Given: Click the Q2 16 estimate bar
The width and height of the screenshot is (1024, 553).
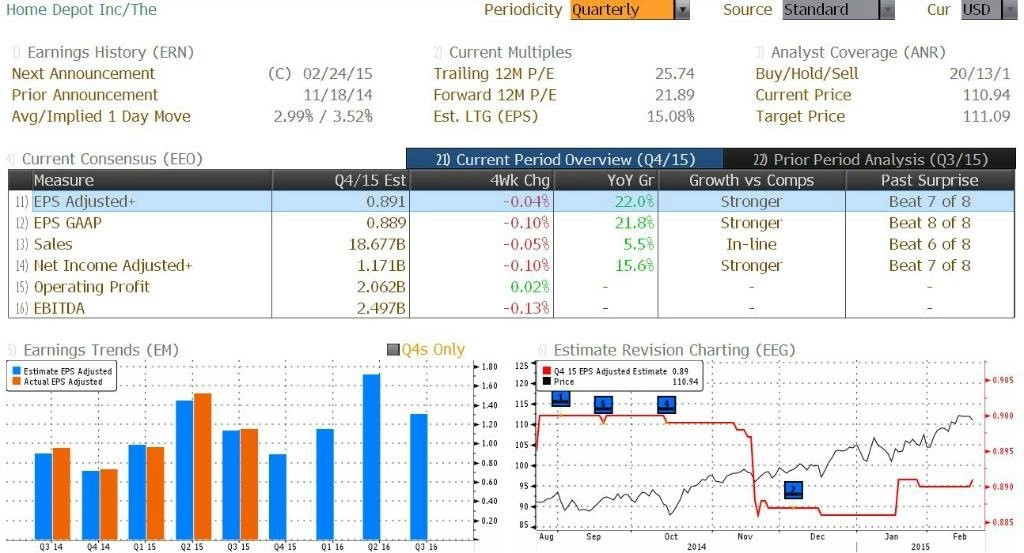Looking at the screenshot, I should point(372,457).
